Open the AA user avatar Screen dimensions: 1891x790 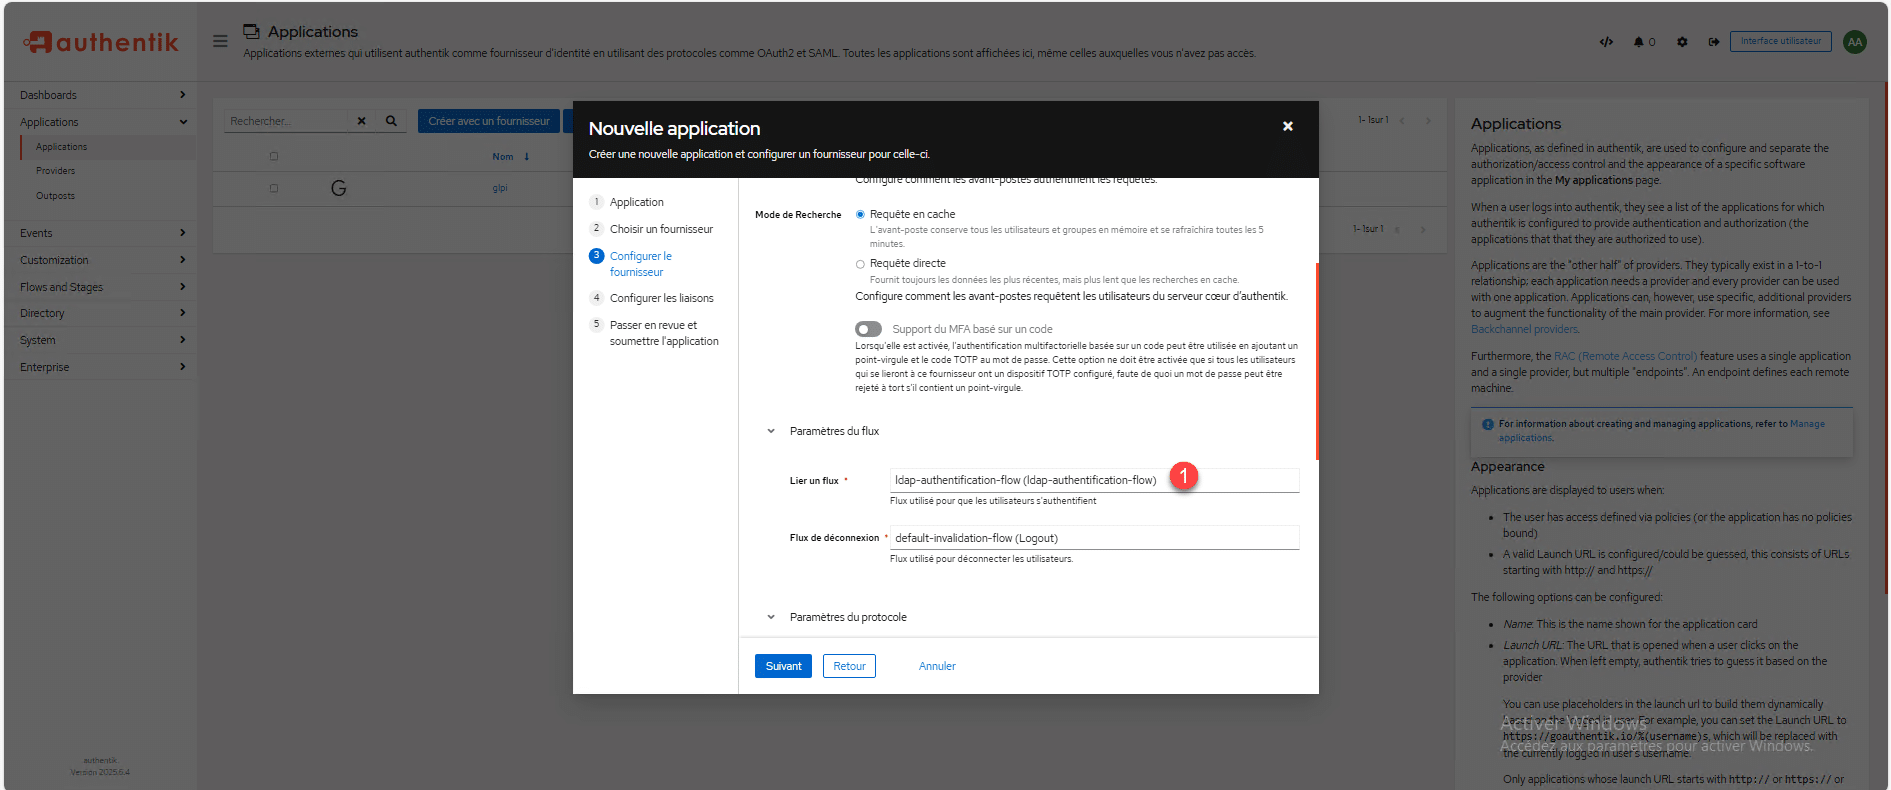pos(1855,42)
